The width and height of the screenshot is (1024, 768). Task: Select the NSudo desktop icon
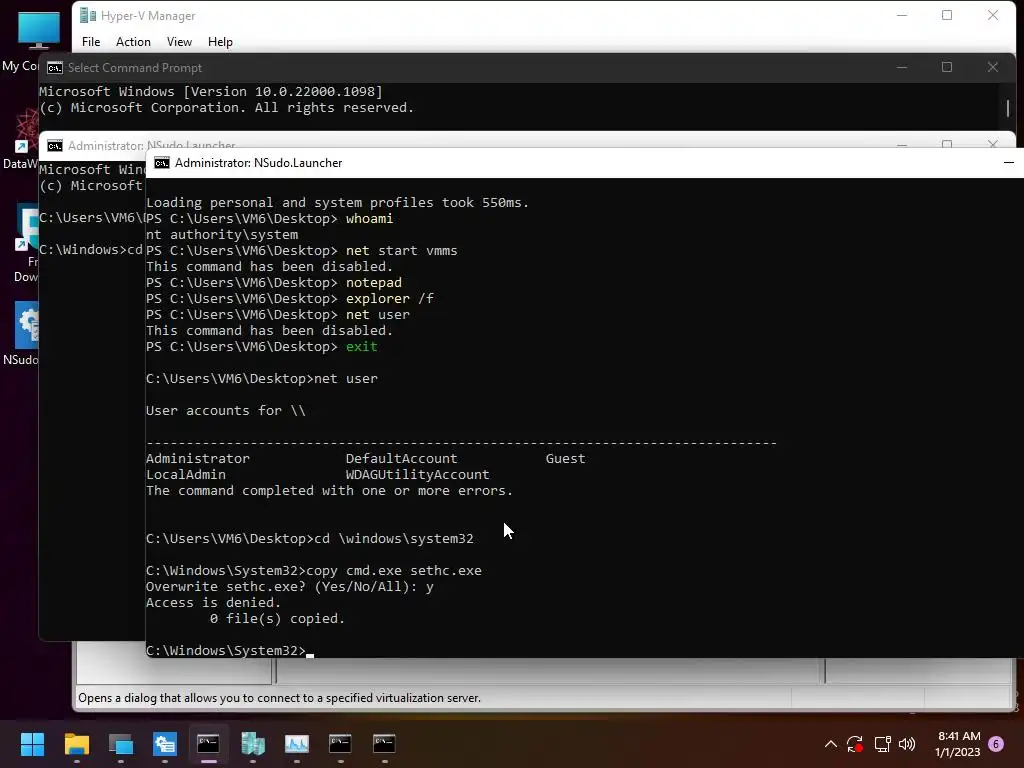22,333
